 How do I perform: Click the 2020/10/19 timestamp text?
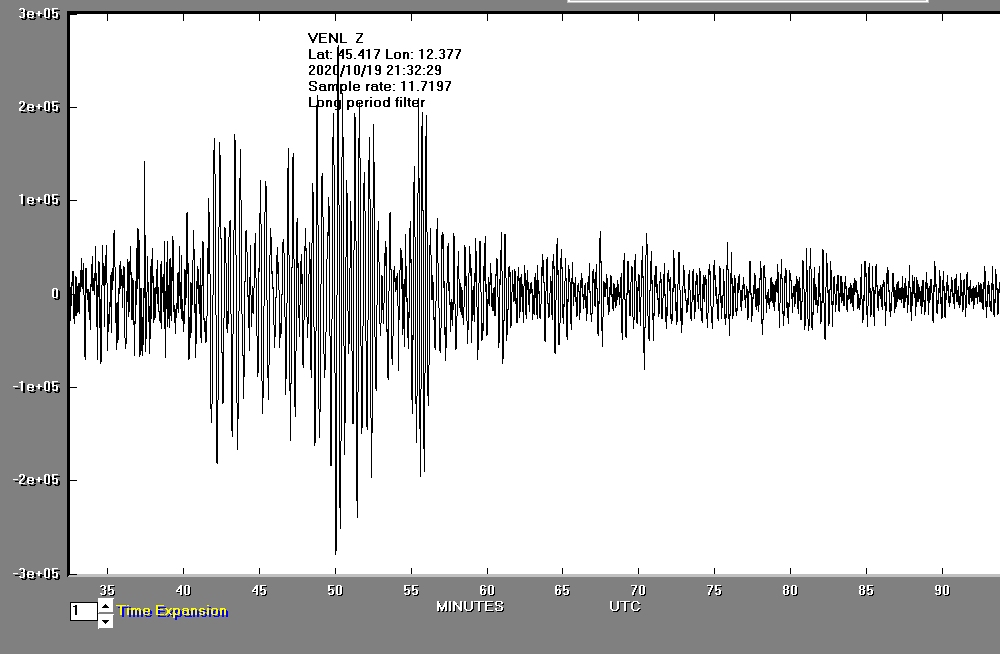click(374, 70)
